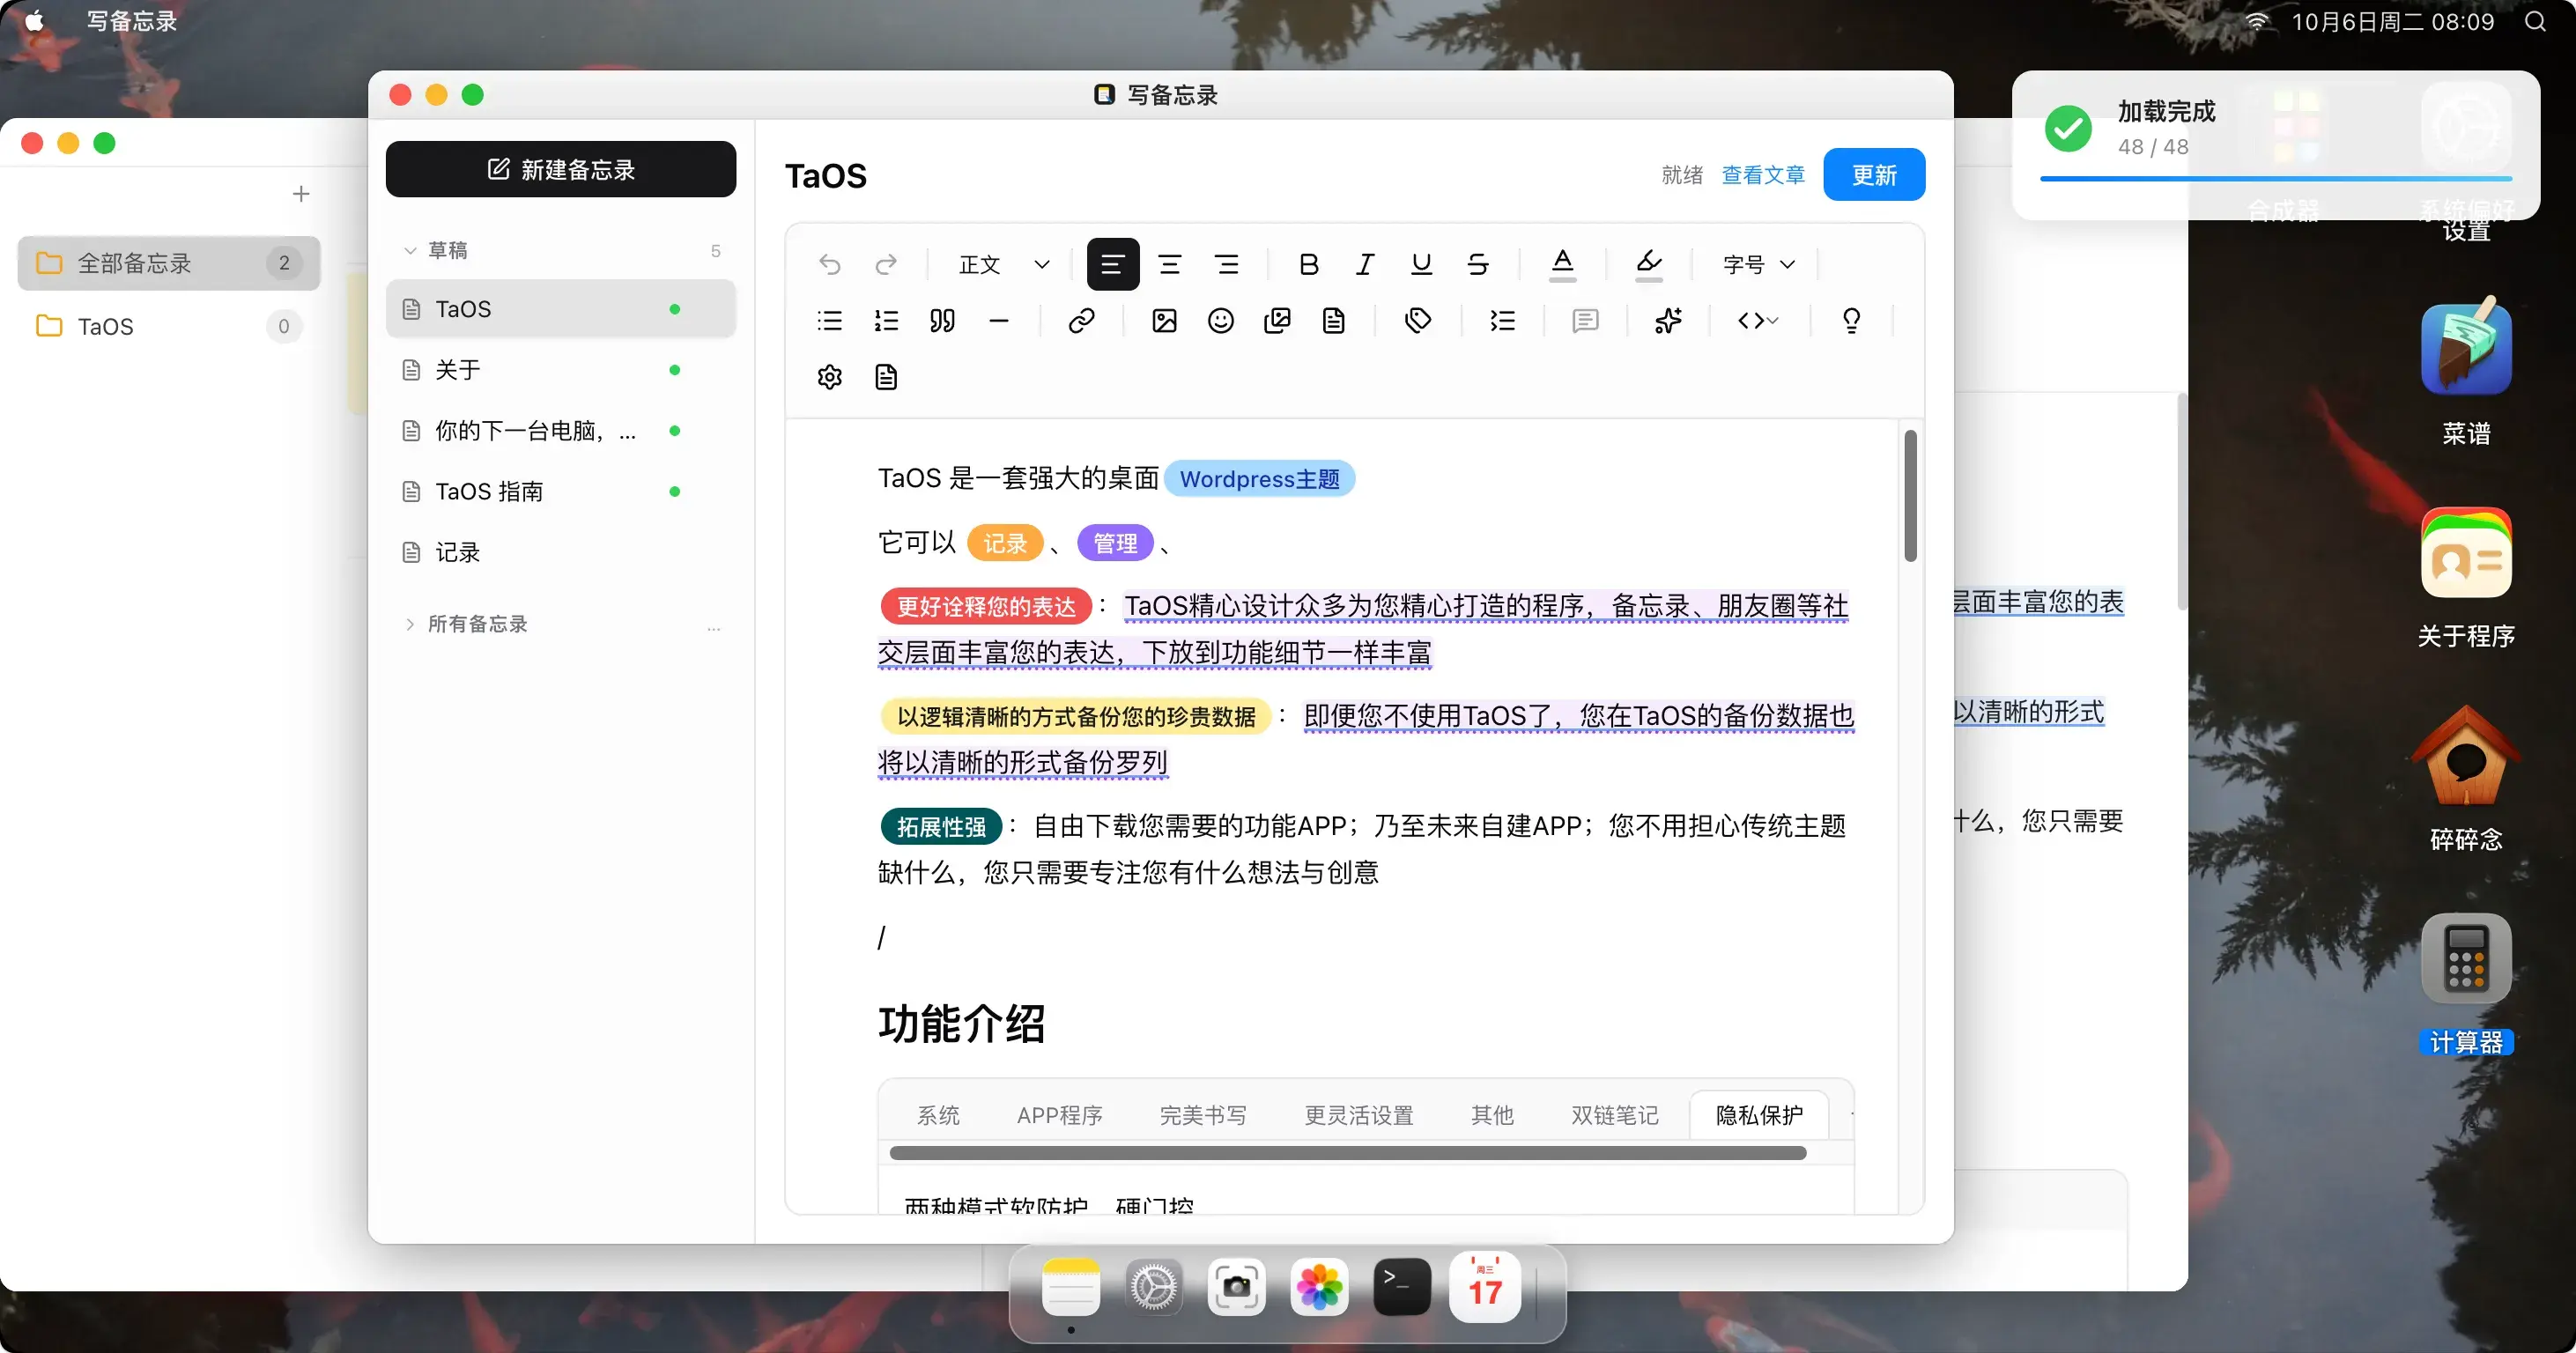Click the tab strip horizontal scrollbar
This screenshot has height=1353, width=2576.
tap(1347, 1153)
